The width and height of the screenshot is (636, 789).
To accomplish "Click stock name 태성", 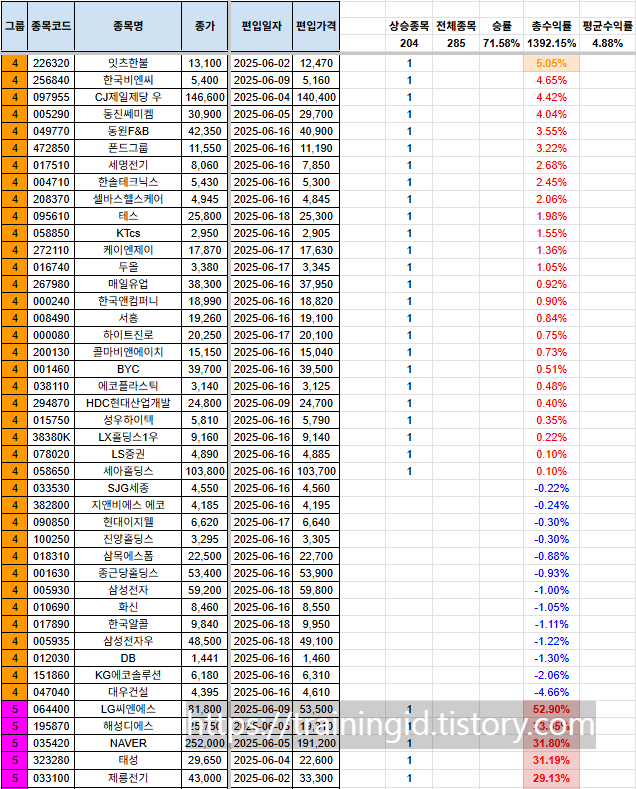I will [128, 760].
